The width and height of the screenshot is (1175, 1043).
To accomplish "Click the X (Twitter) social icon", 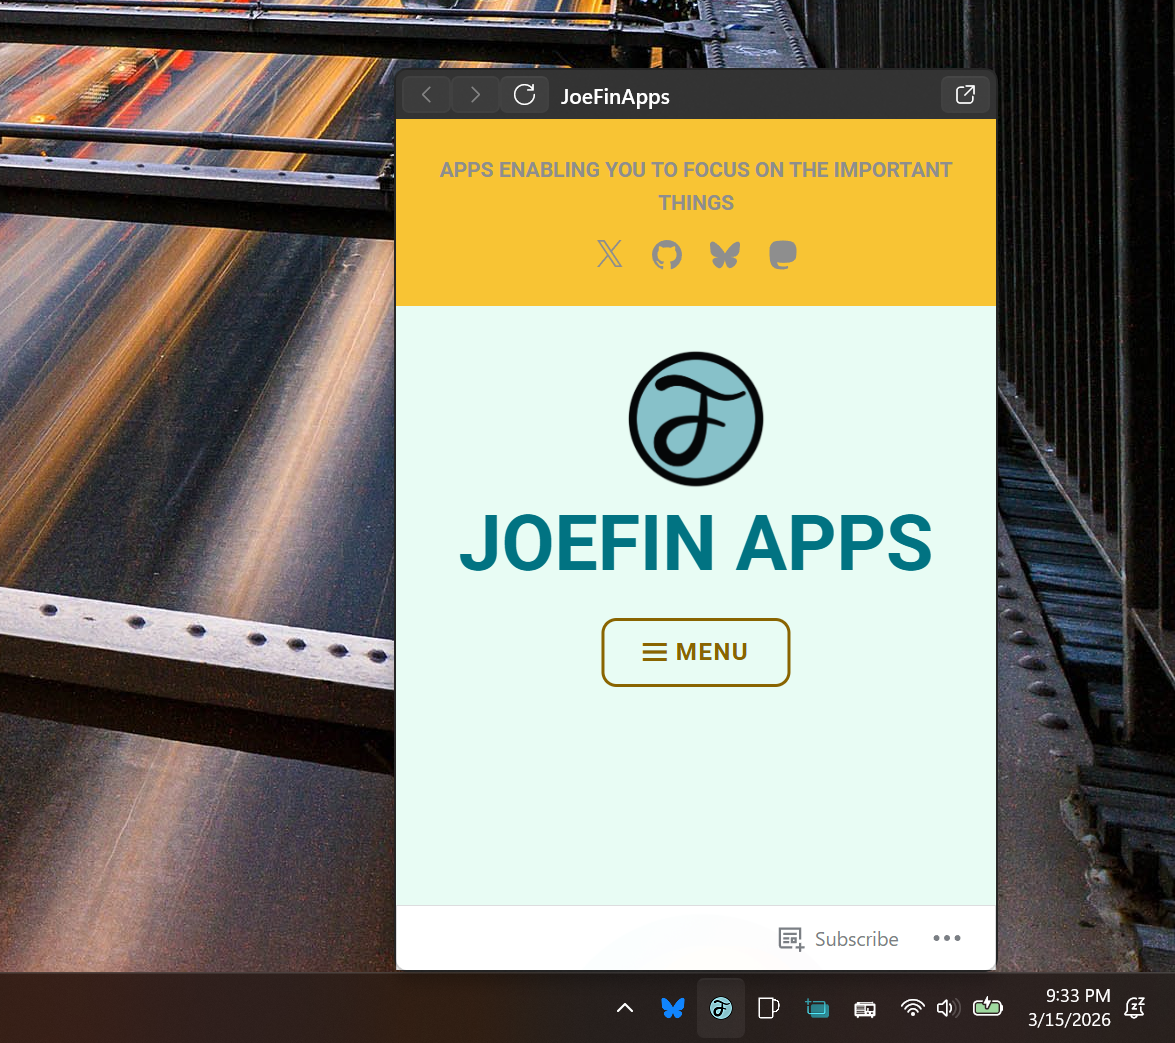I will coord(609,255).
